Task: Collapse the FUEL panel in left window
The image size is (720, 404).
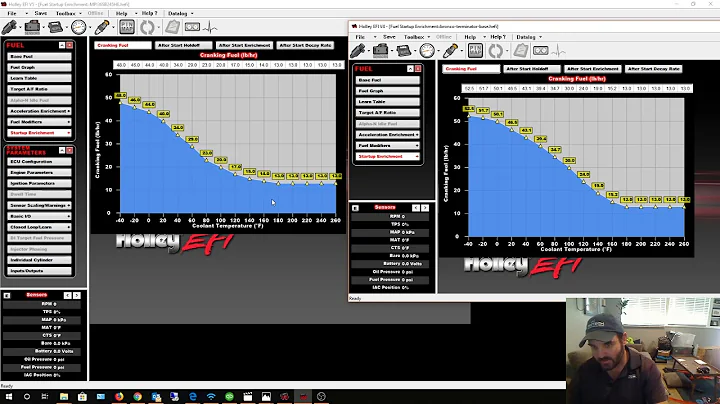Action: (62, 45)
